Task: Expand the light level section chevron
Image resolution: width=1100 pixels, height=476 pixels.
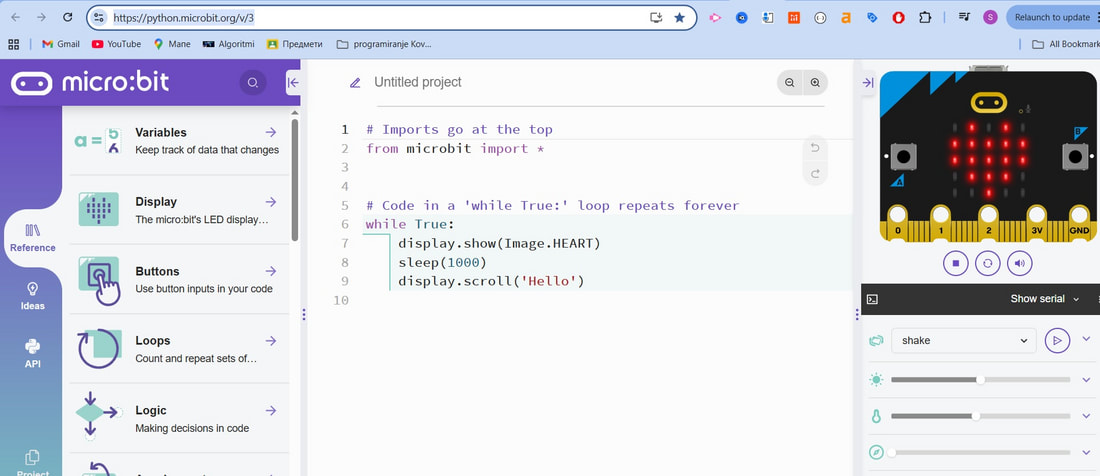Action: [x=1087, y=379]
